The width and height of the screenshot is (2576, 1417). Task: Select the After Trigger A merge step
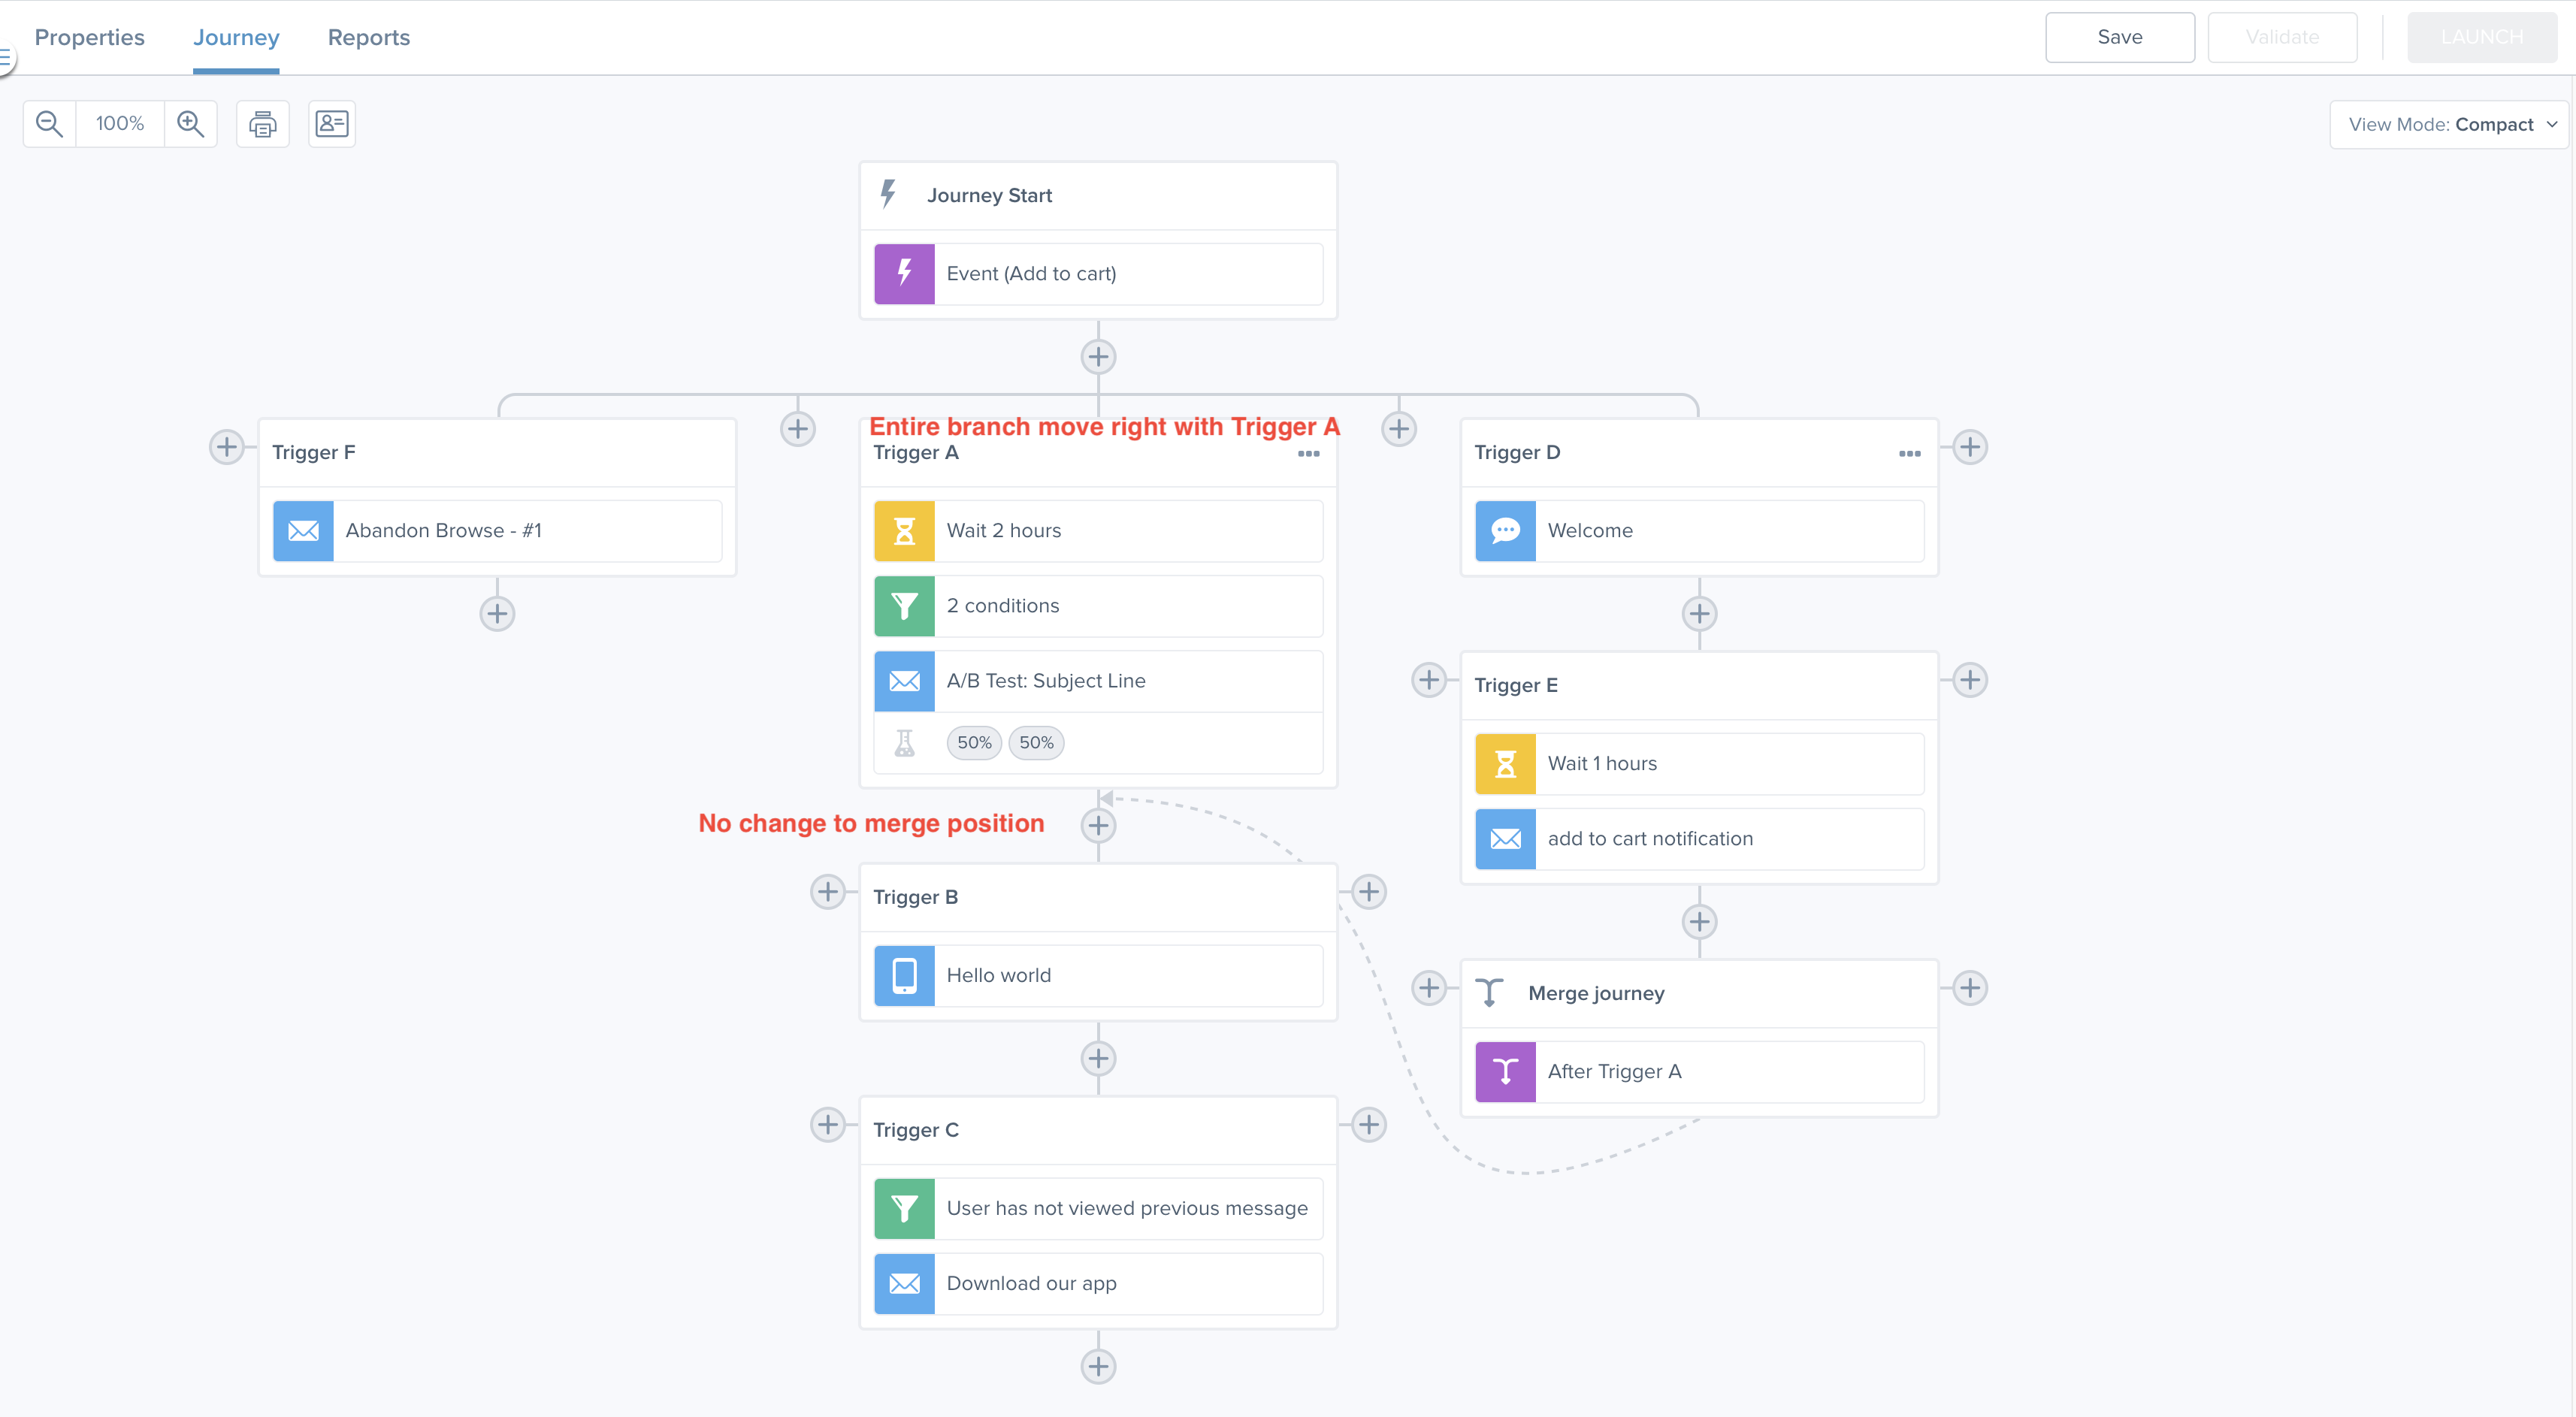1699,1072
